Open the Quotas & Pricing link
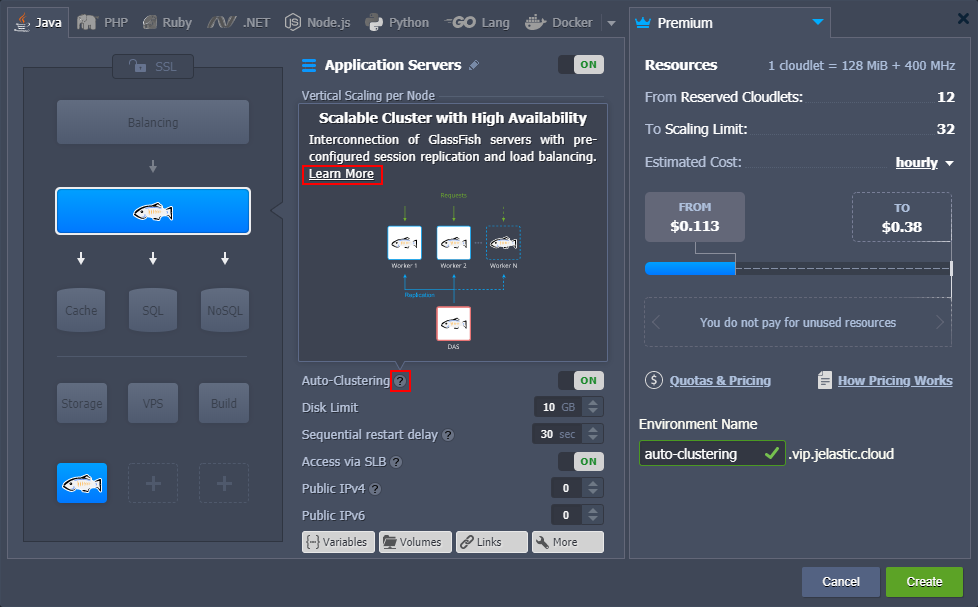 pyautogui.click(x=720, y=381)
